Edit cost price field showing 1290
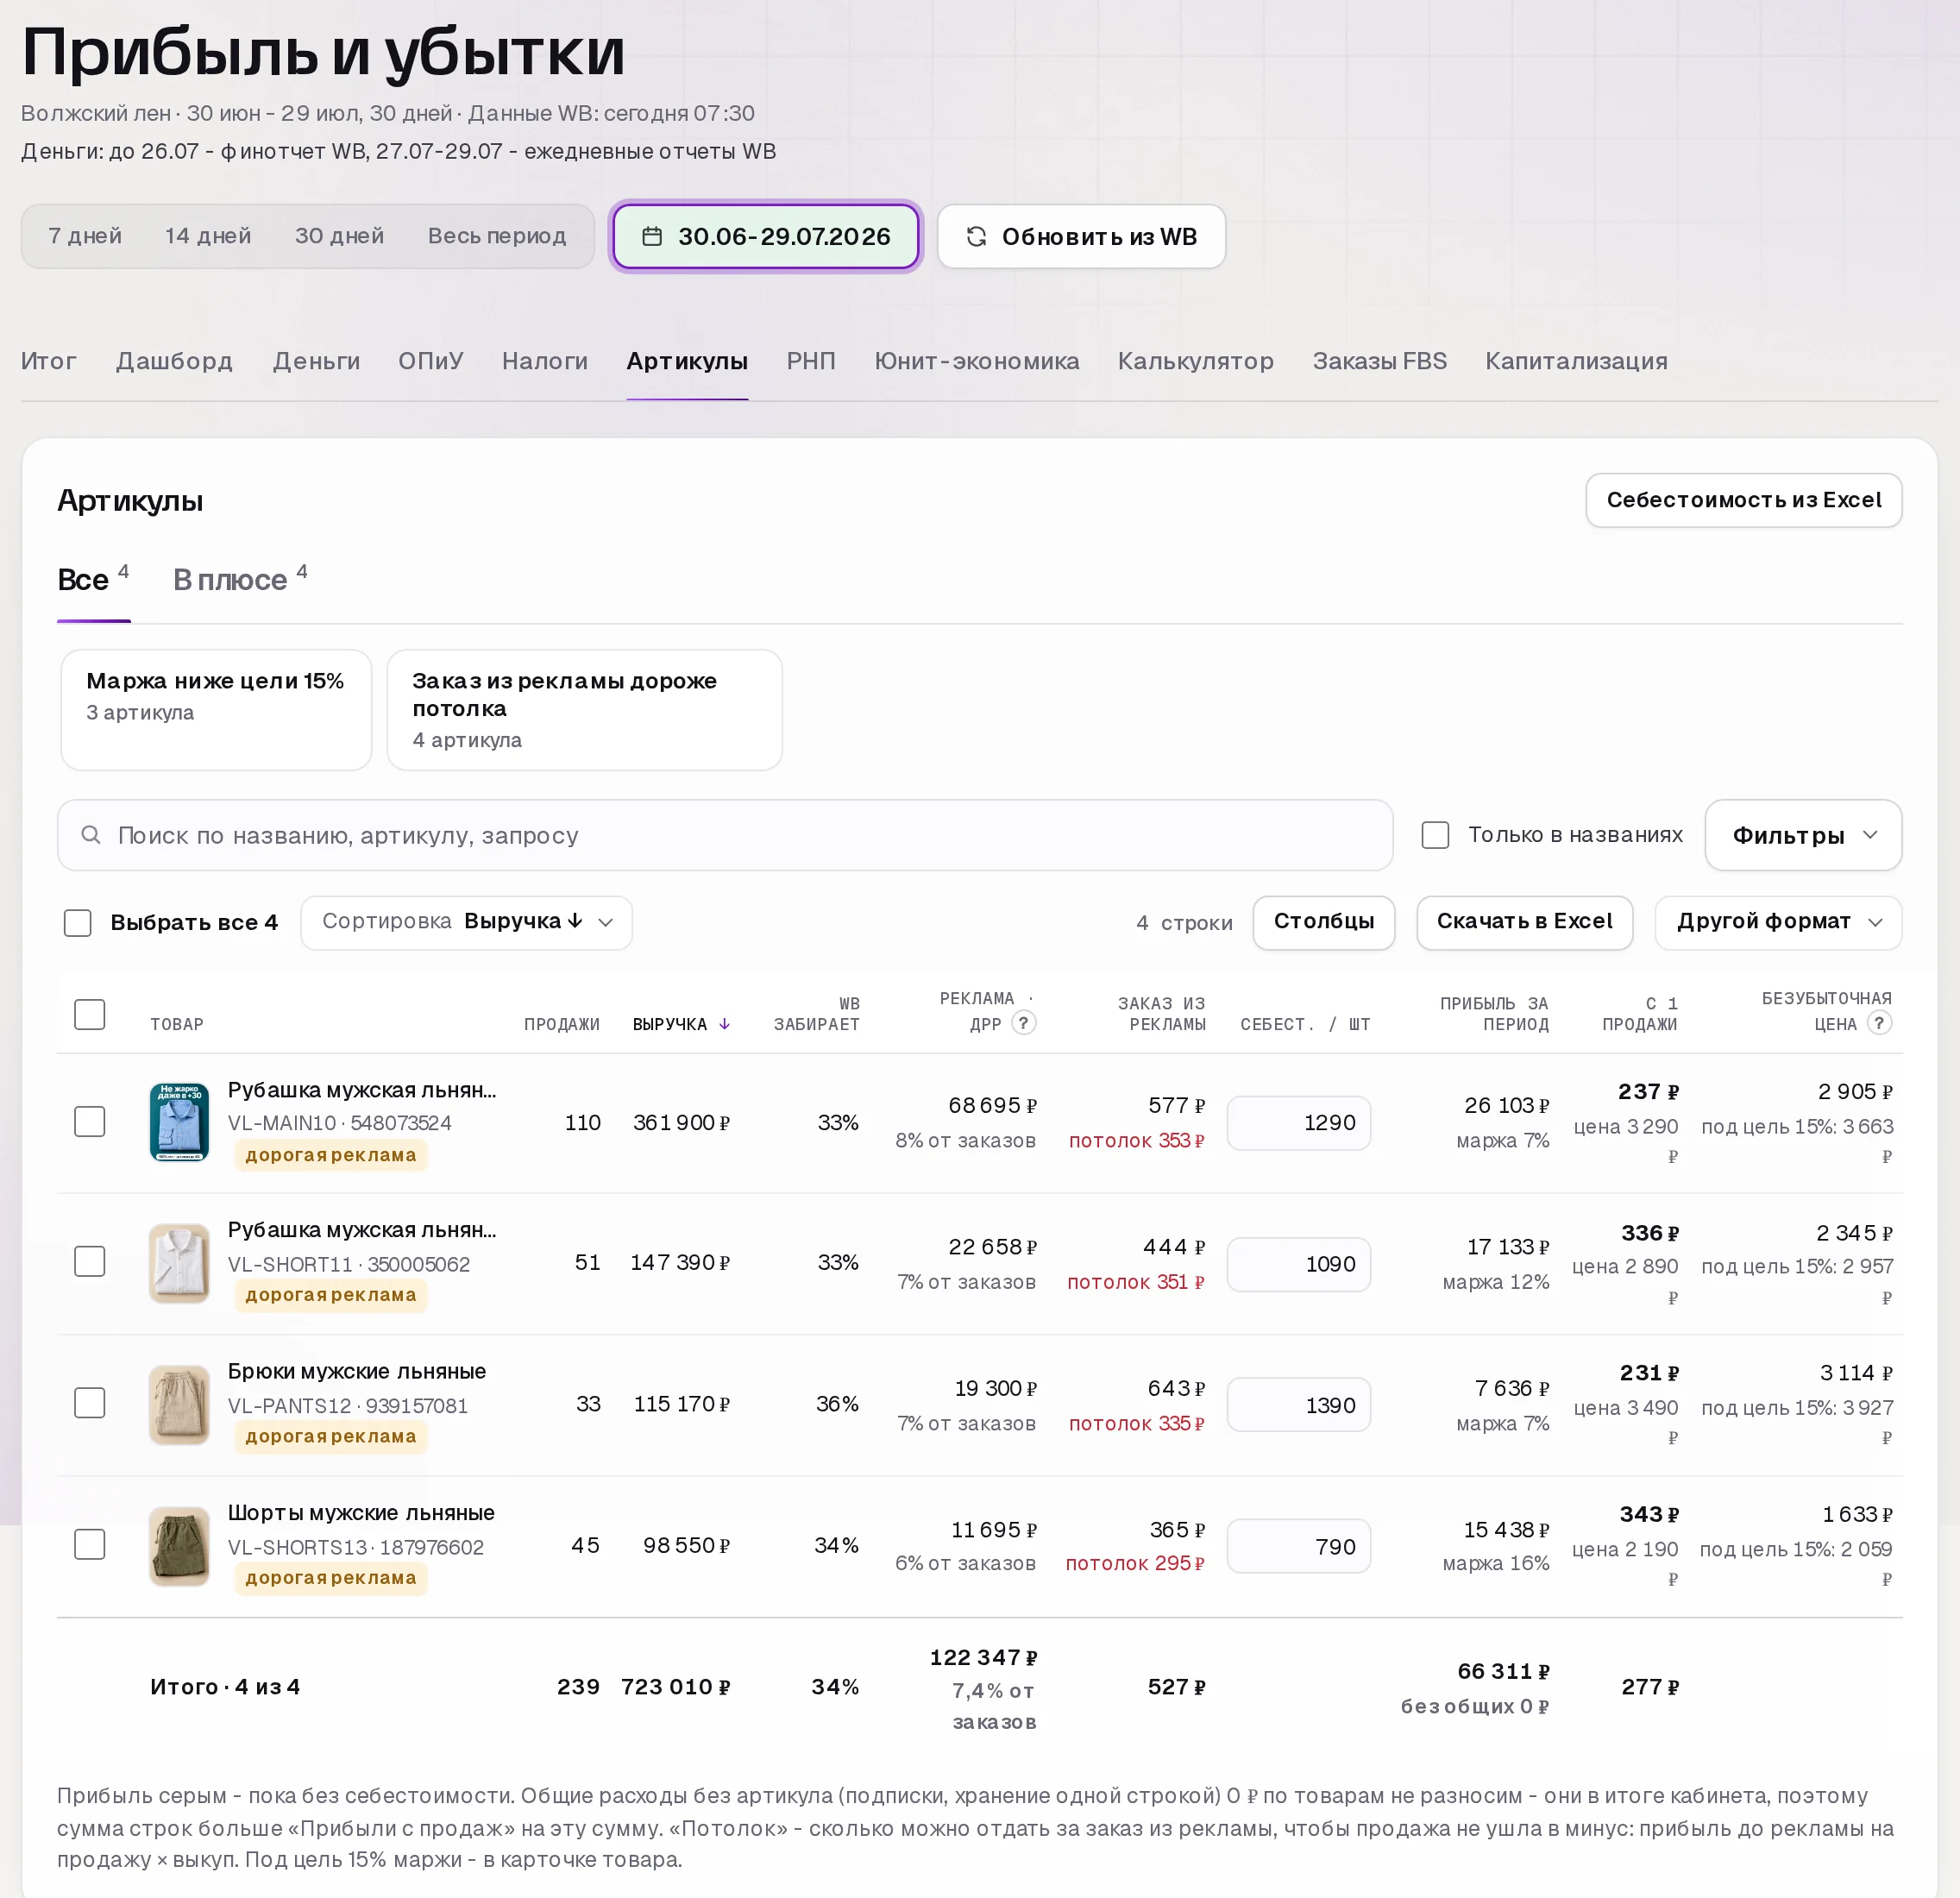Image resolution: width=1960 pixels, height=1898 pixels. click(x=1298, y=1123)
